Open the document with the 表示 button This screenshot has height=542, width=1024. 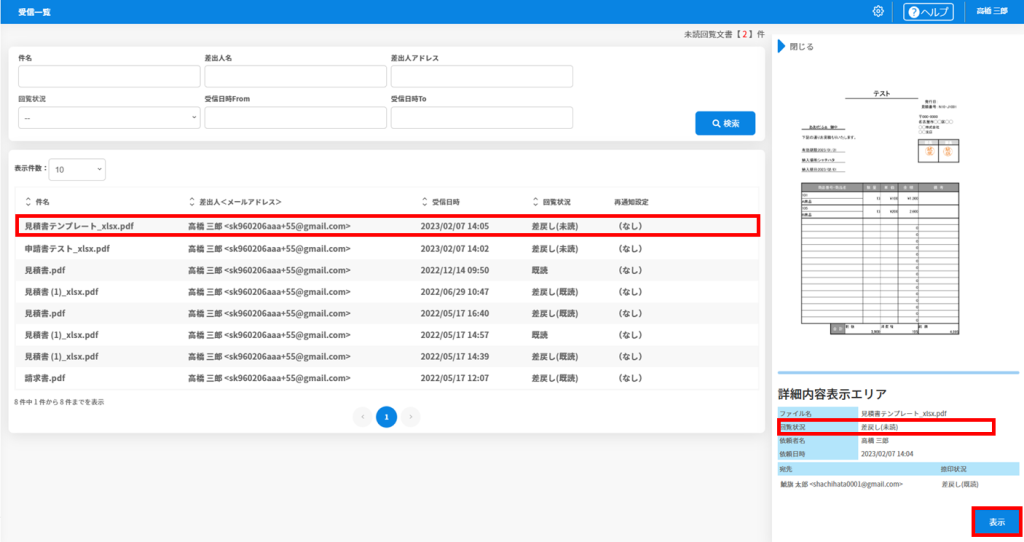[x=997, y=522]
